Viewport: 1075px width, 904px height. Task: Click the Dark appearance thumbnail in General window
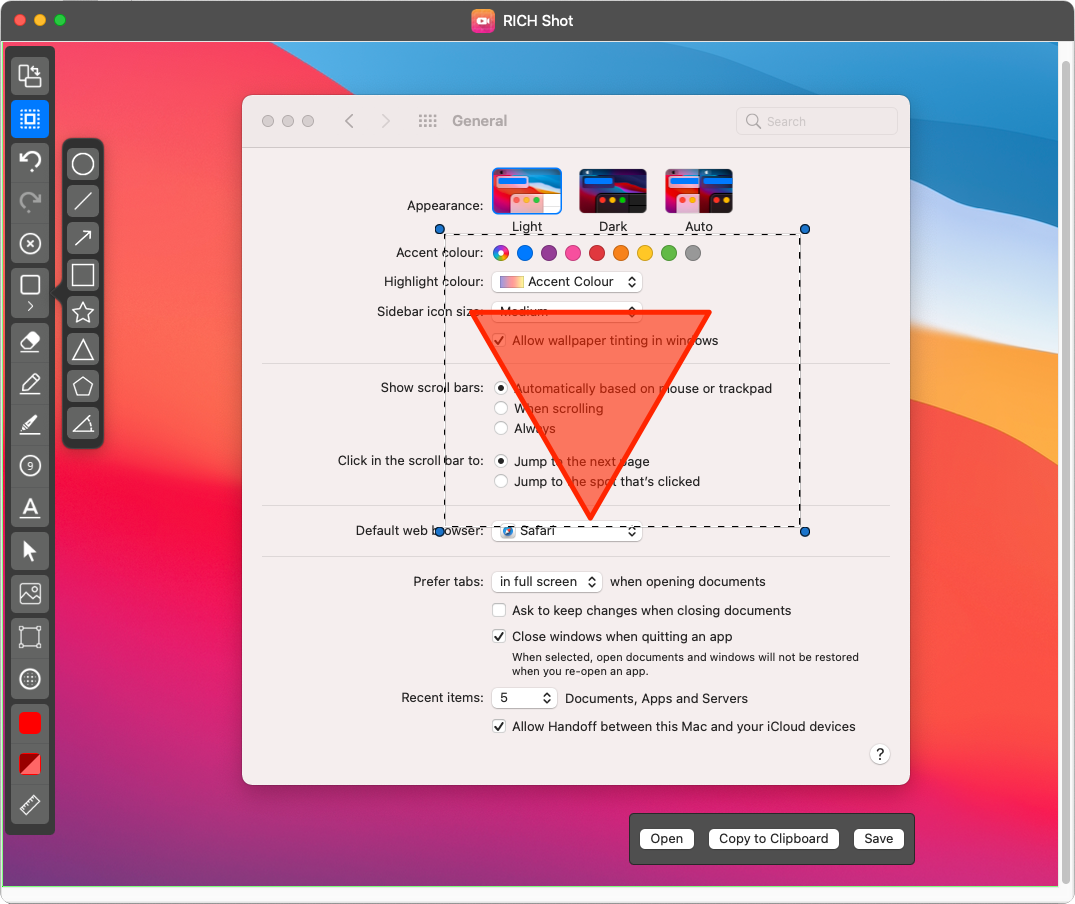(x=612, y=191)
